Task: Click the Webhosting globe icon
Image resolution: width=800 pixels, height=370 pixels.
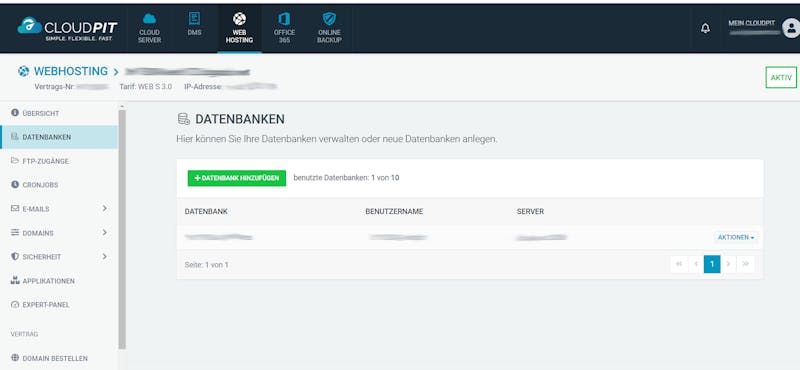Action: [23, 71]
